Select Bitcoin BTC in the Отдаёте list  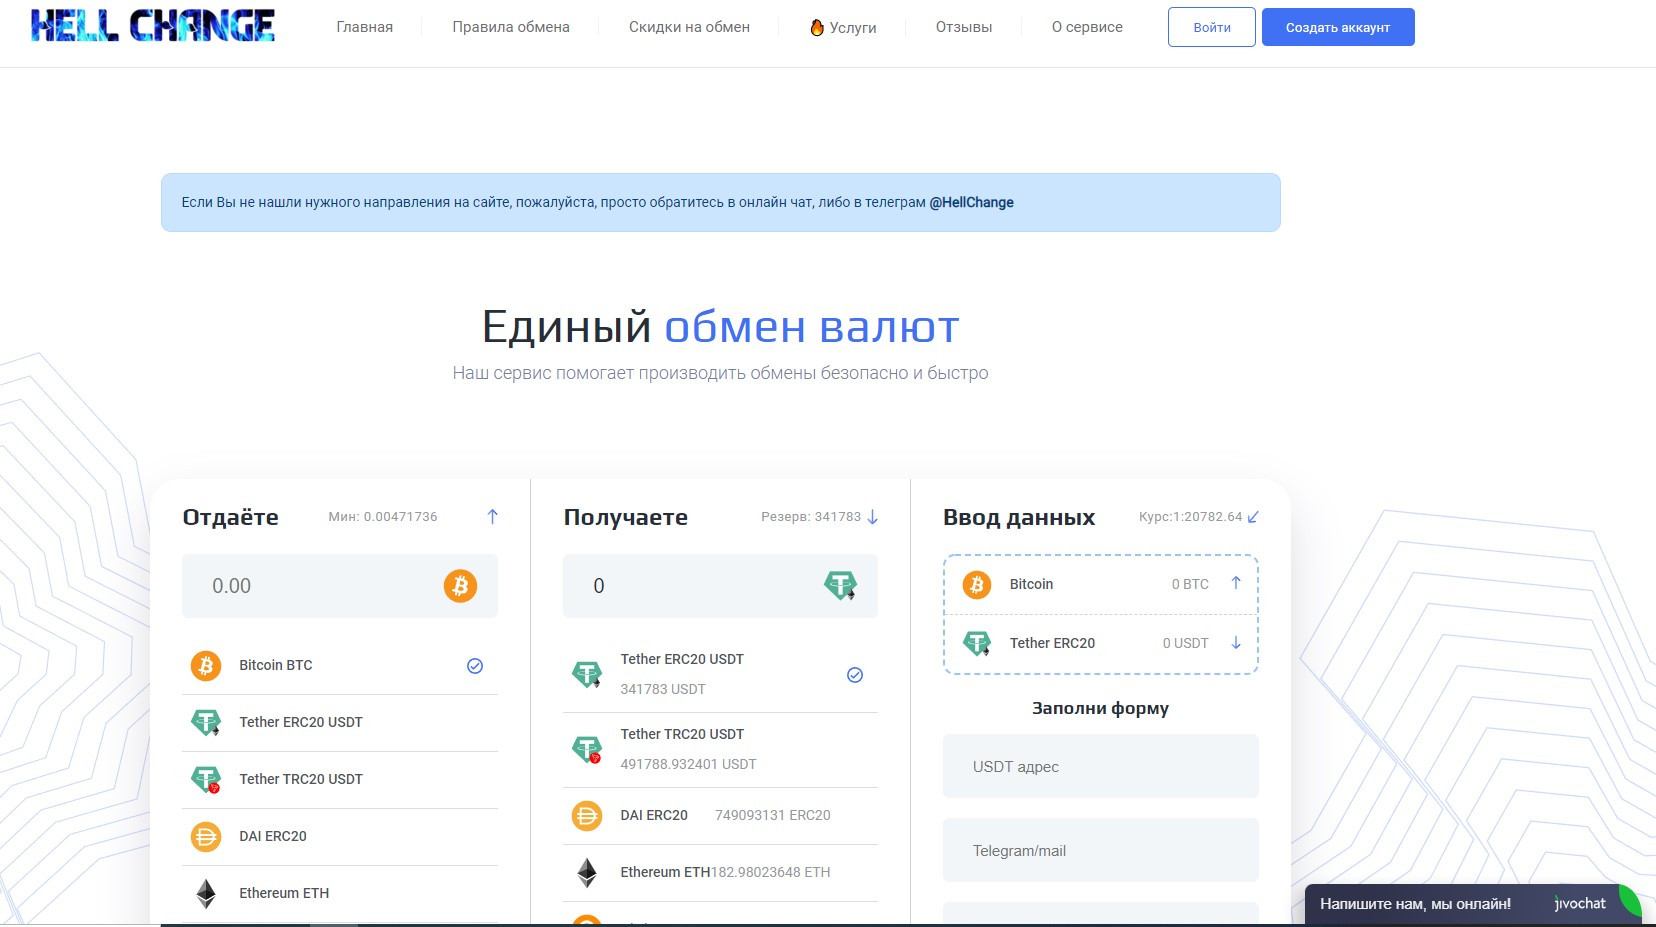340,665
